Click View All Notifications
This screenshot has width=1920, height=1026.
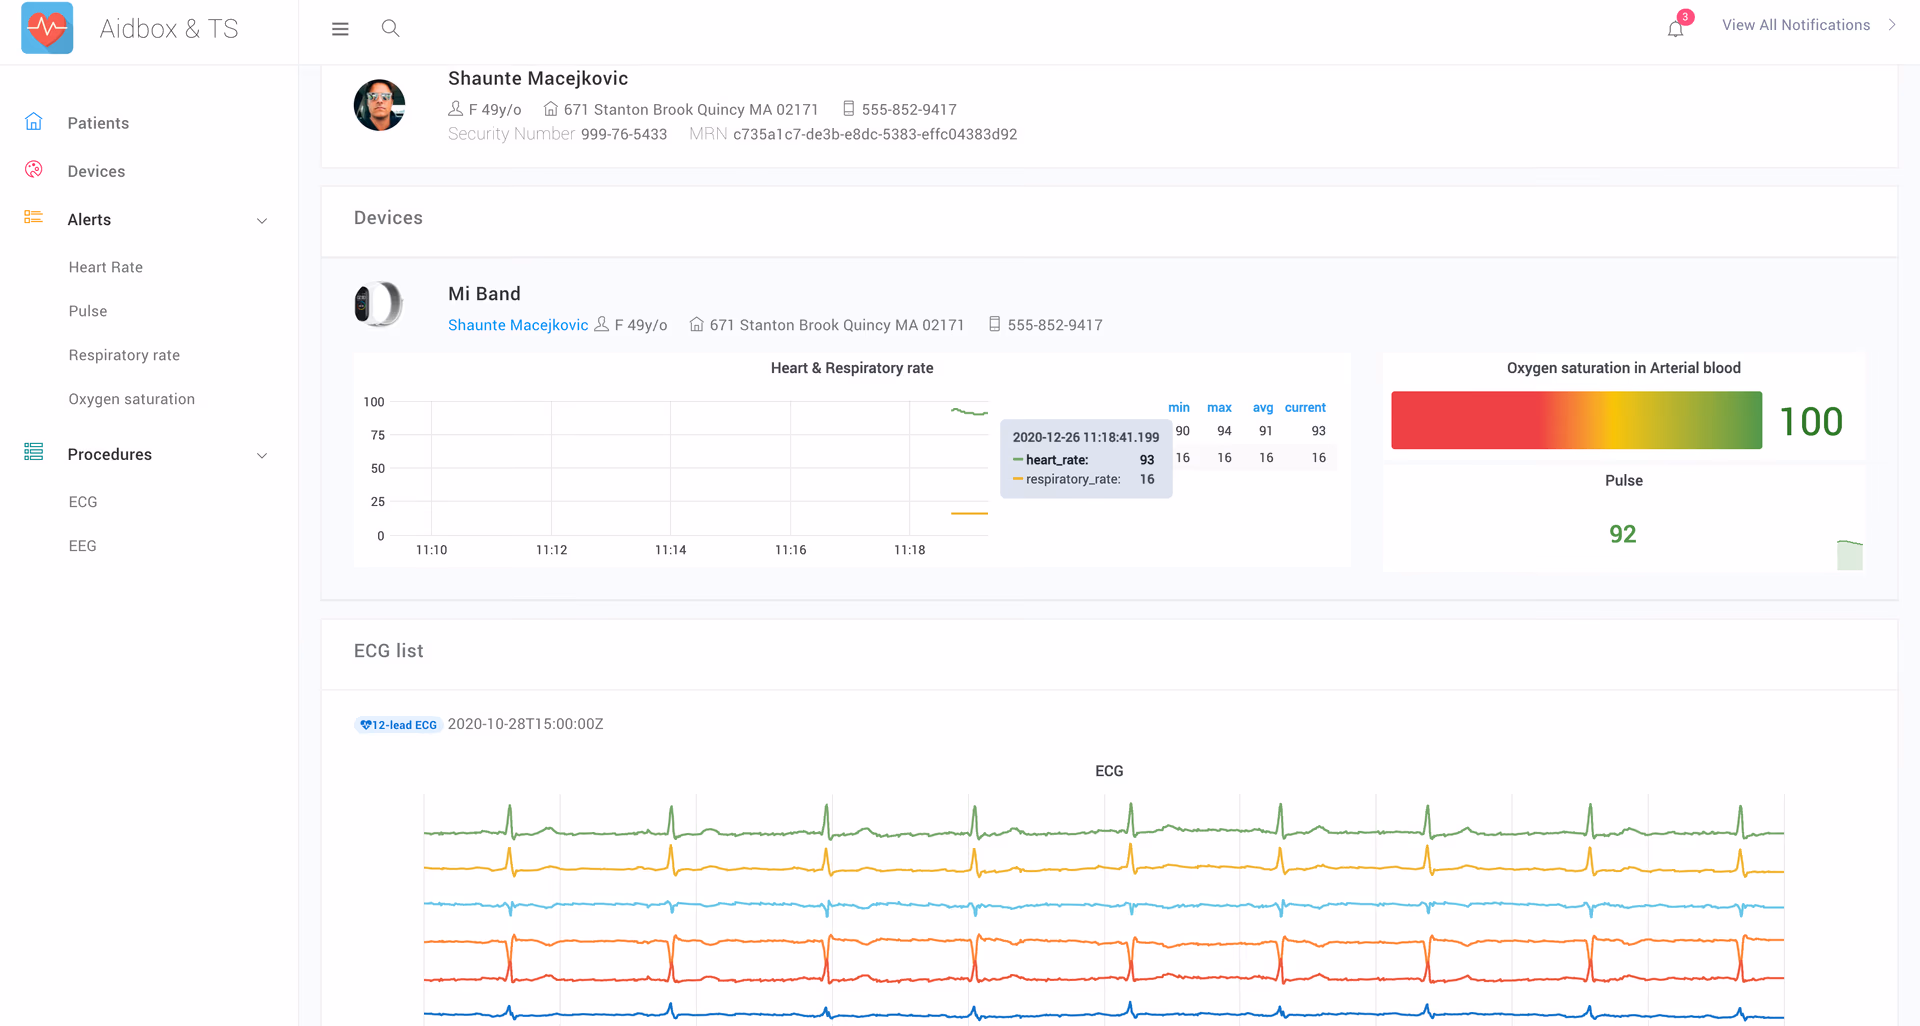[x=1795, y=24]
